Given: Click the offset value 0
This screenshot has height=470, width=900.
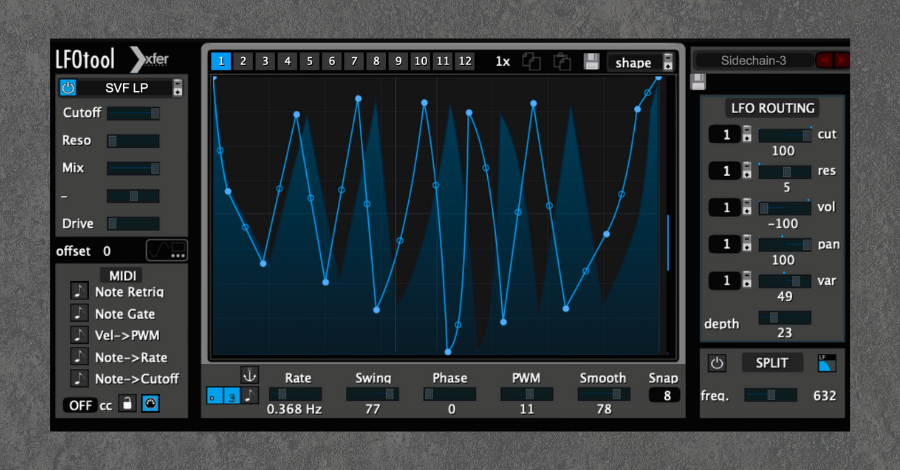Looking at the screenshot, I should (x=107, y=251).
